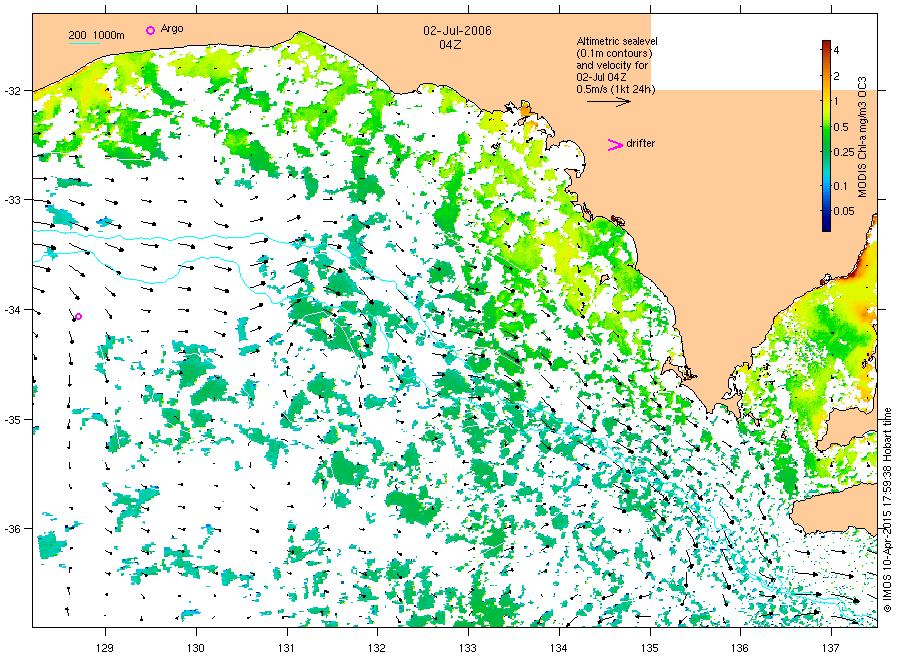
Task: Click the latitude label '-36'
Action: click(x=12, y=529)
